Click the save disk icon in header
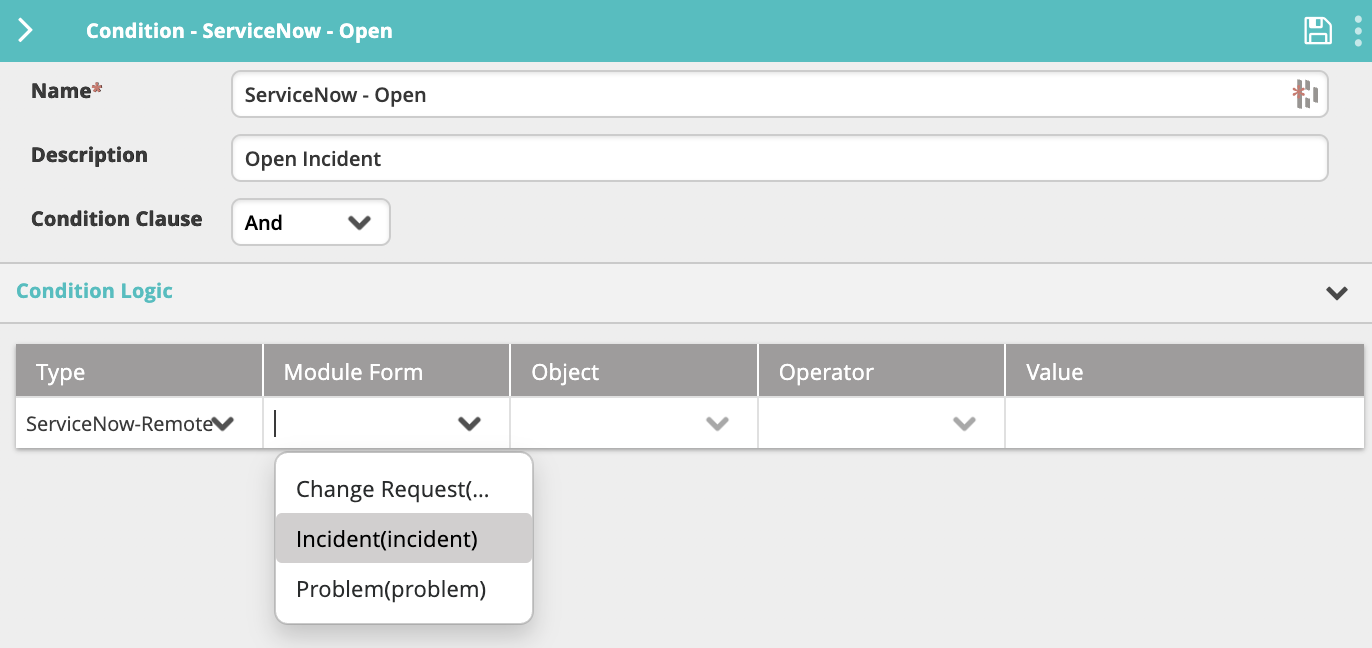This screenshot has height=648, width=1372. (x=1318, y=31)
